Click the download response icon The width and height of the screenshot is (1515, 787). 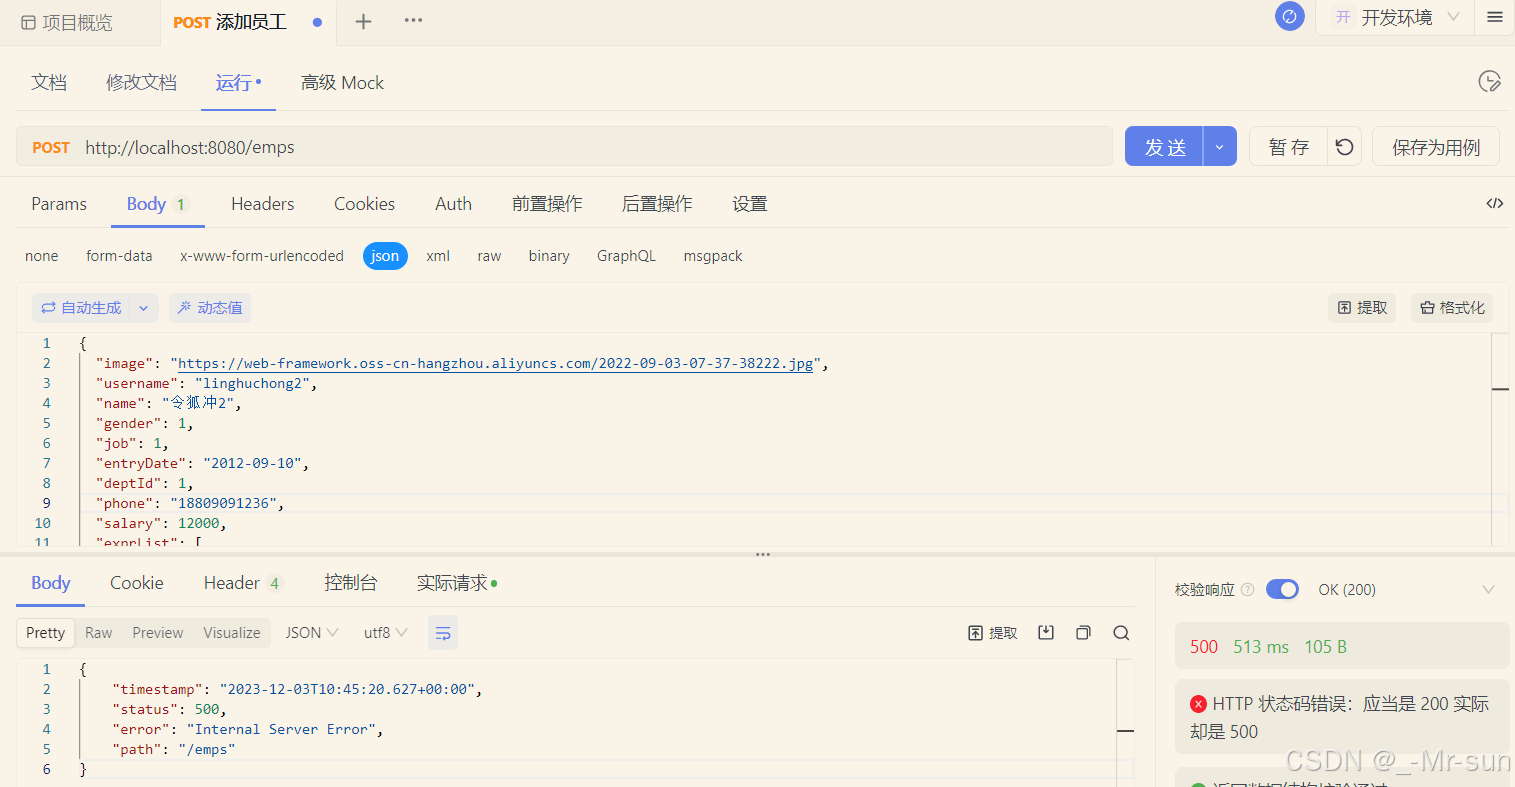(1046, 633)
